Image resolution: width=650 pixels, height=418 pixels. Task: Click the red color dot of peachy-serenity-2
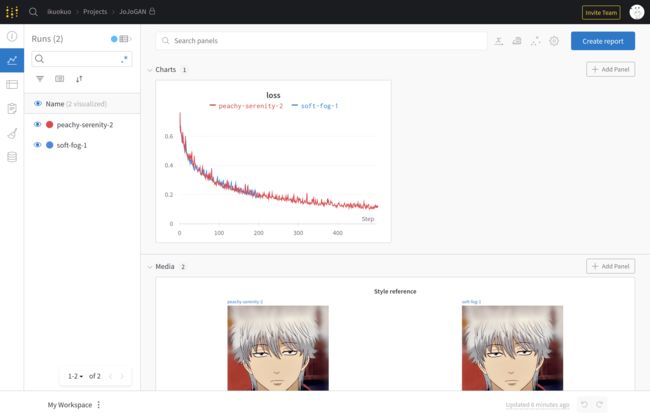tap(50, 124)
